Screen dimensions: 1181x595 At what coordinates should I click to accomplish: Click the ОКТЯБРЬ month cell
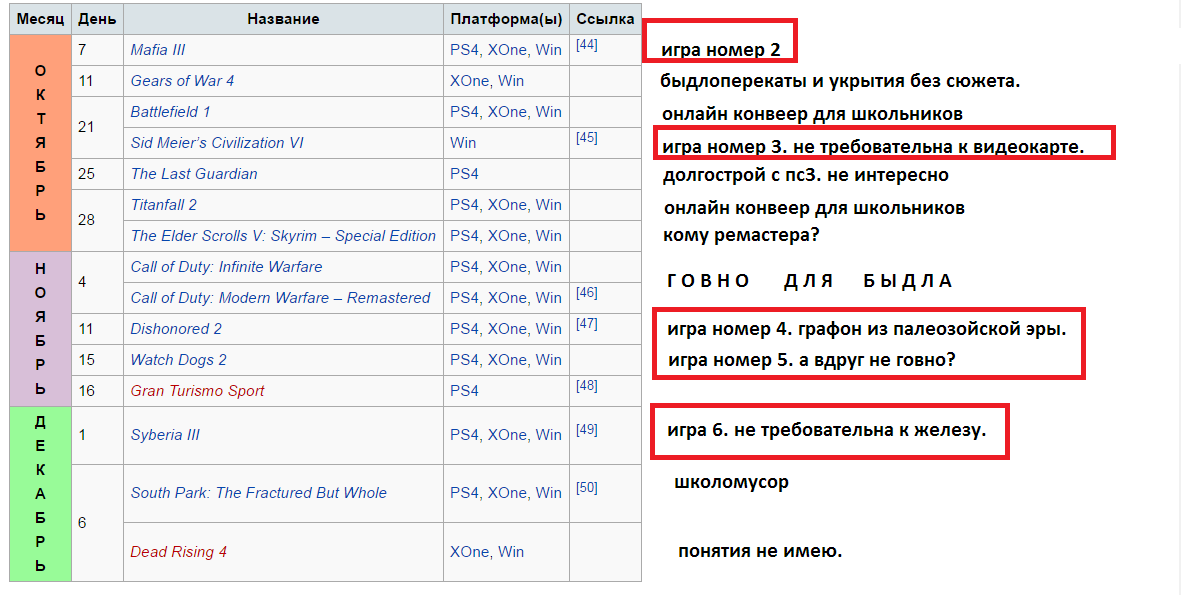[41, 142]
